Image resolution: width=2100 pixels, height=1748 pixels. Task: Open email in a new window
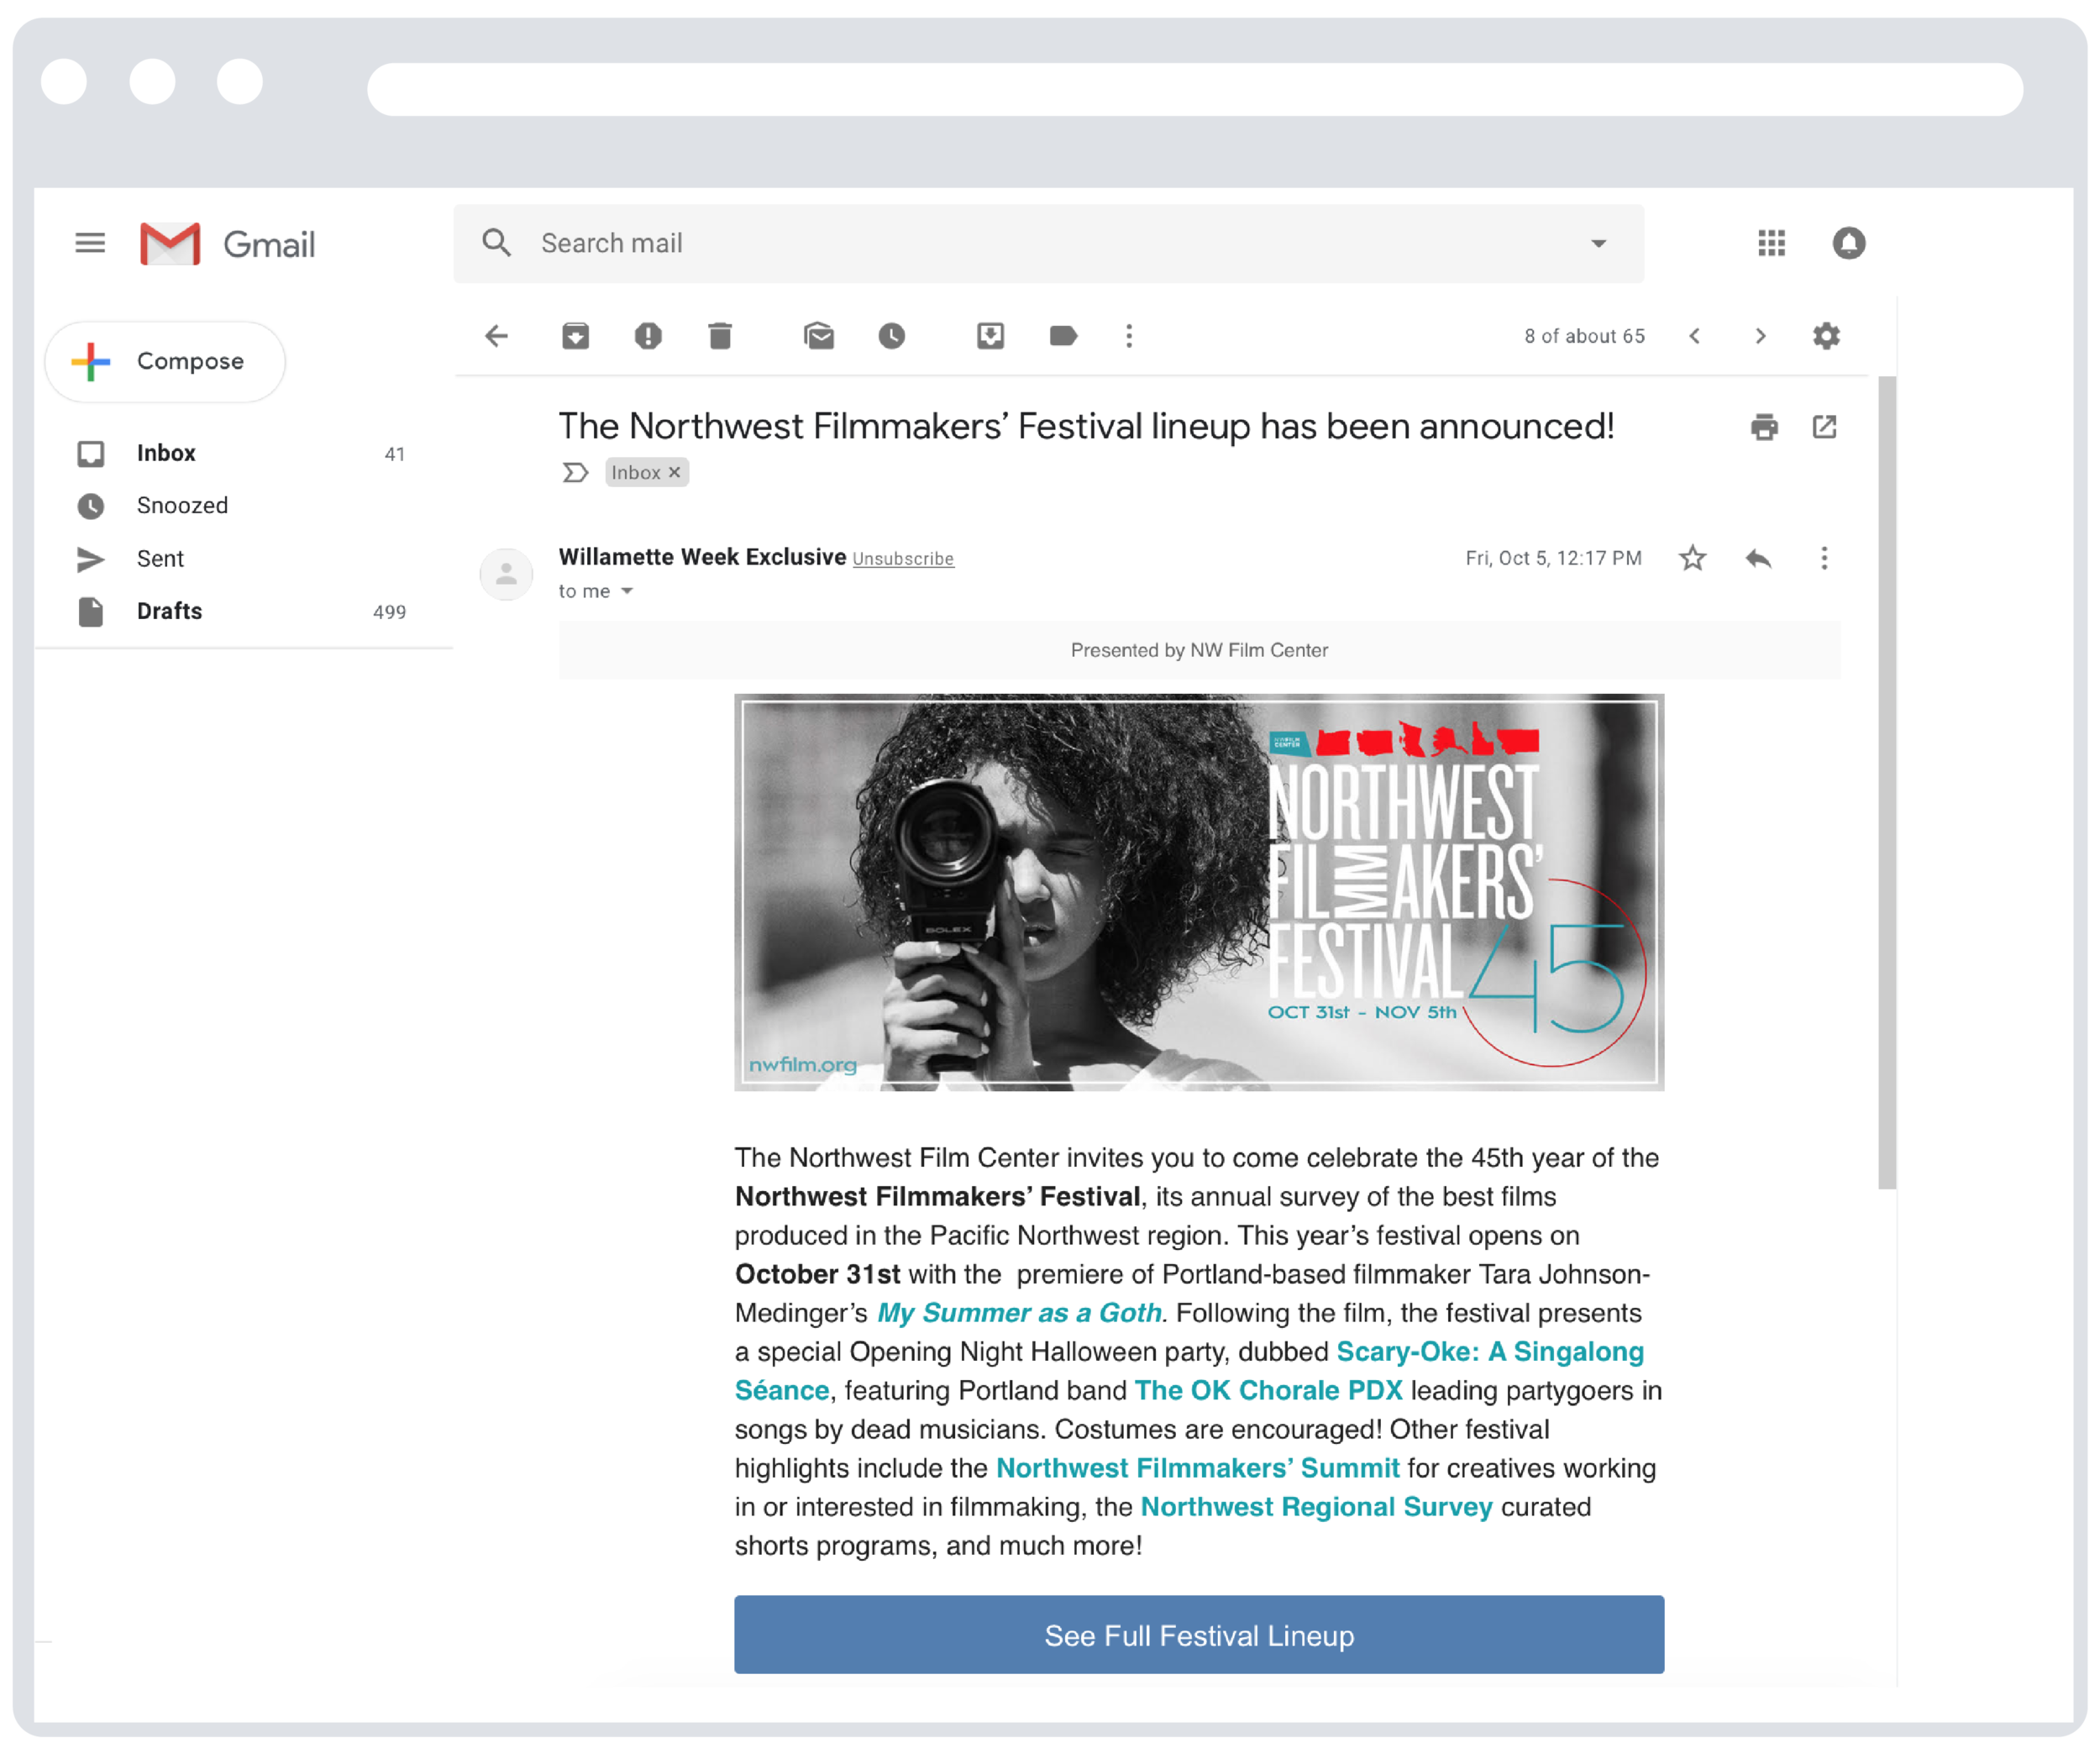[1824, 428]
